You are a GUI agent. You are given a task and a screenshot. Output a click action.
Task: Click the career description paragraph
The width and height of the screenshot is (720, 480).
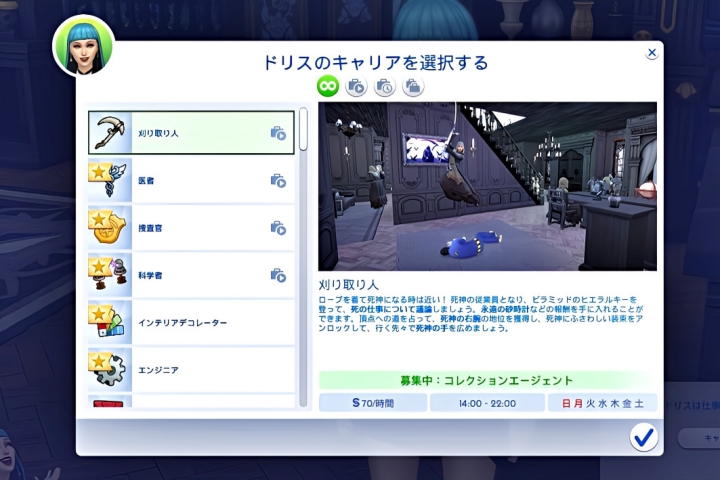480,314
